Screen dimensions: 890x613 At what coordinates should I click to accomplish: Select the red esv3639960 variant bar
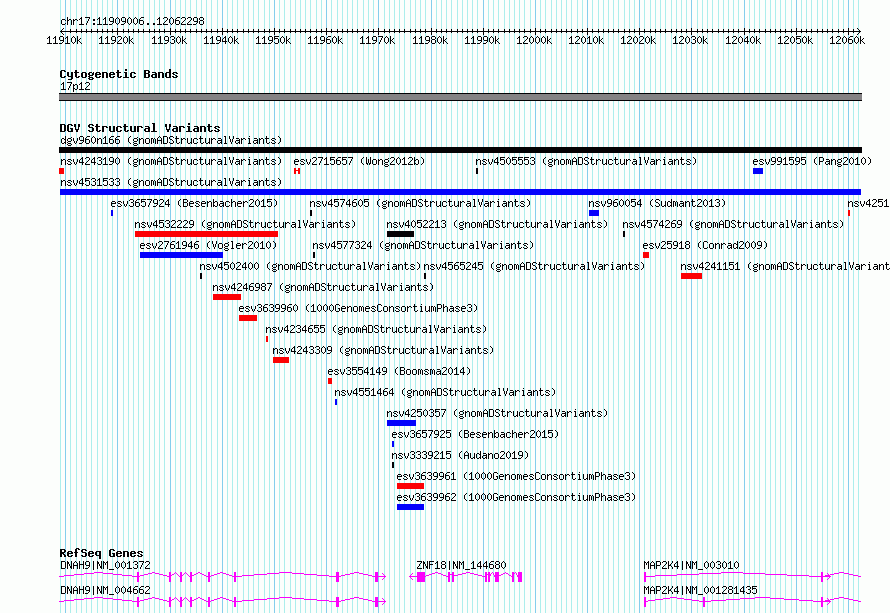coord(248,318)
